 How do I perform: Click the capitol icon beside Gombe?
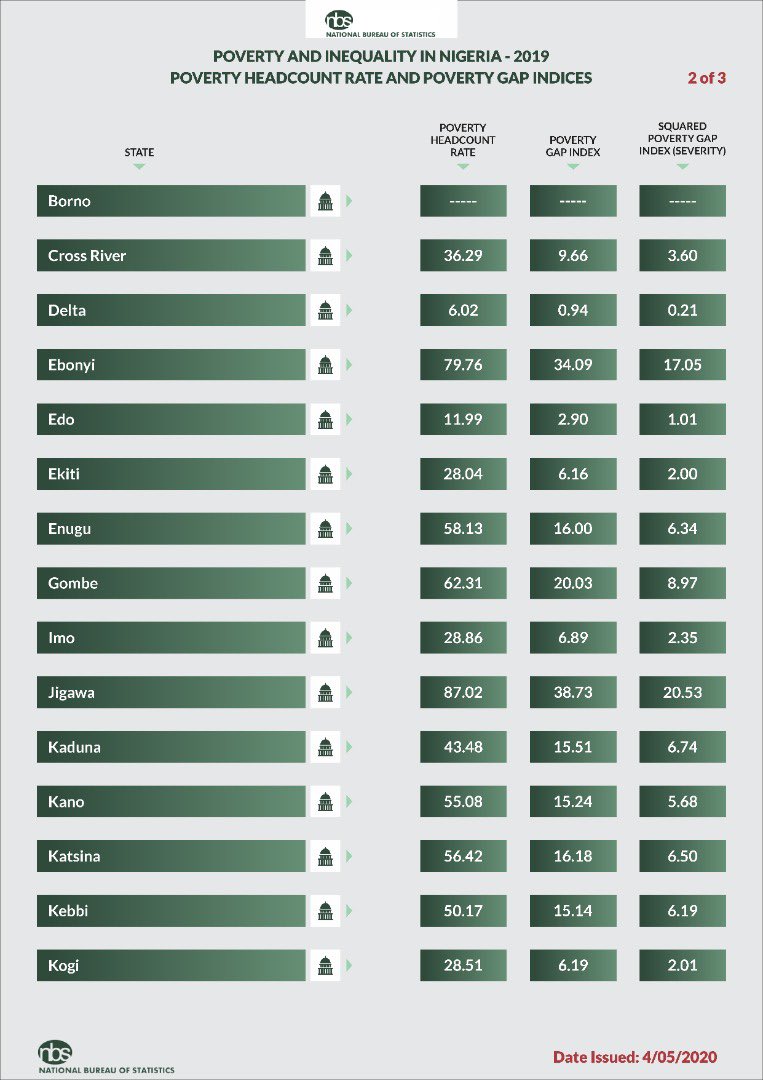coord(325,583)
